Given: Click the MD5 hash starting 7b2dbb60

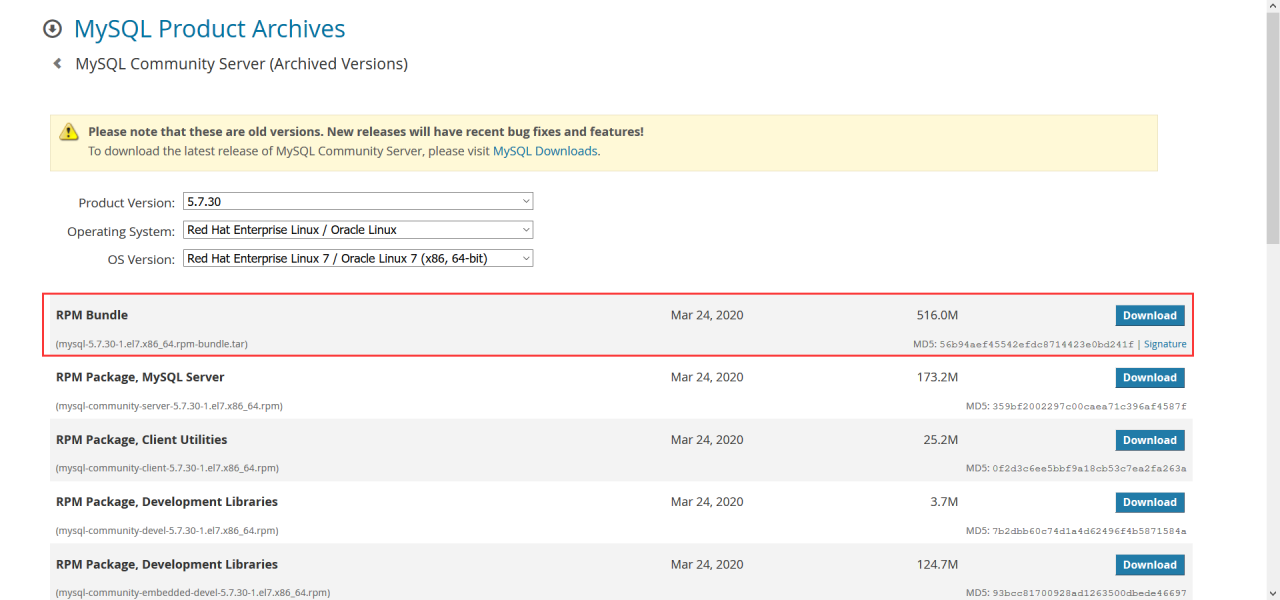Looking at the screenshot, I should pyautogui.click(x=1090, y=530).
